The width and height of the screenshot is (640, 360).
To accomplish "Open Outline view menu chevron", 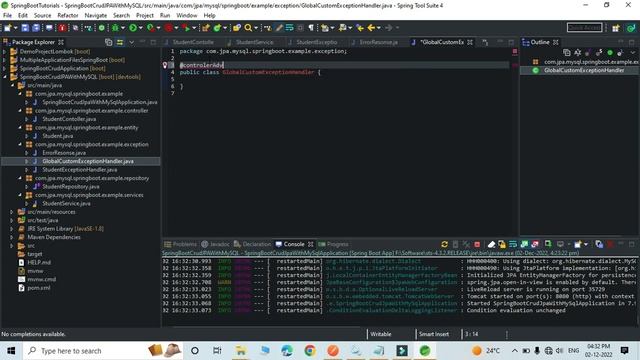I will click(633, 53).
